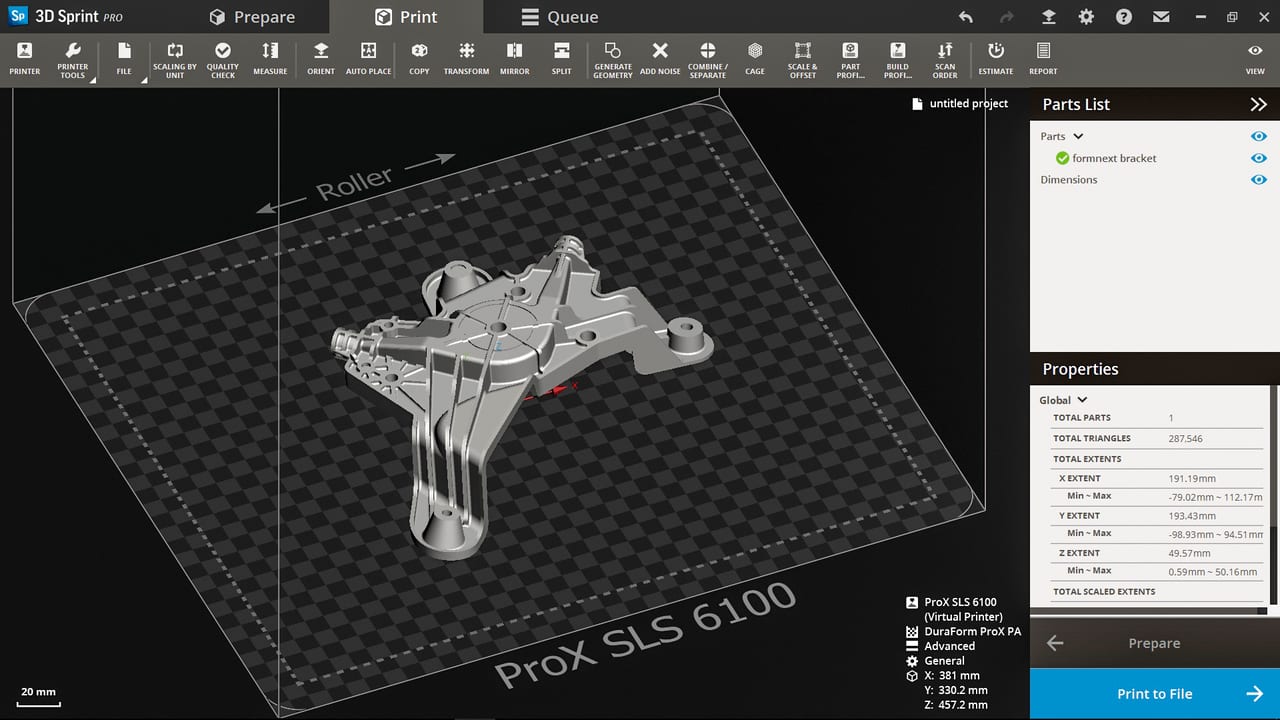1280x720 pixels.
Task: Hide the formnext bracket part
Action: (x=1259, y=158)
